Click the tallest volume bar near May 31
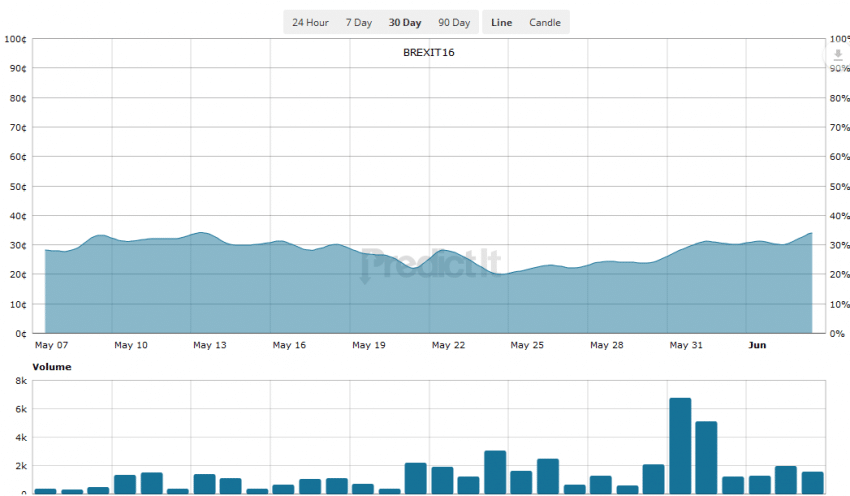 (680, 446)
